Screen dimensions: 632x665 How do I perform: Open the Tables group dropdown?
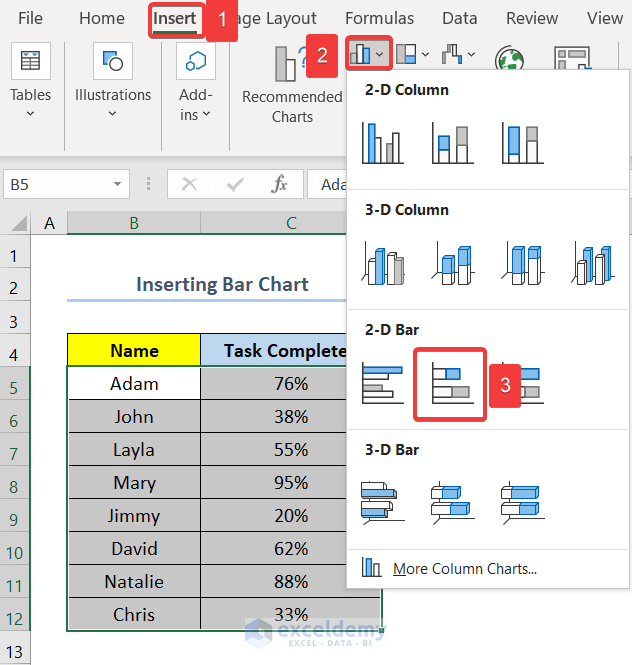tap(30, 114)
